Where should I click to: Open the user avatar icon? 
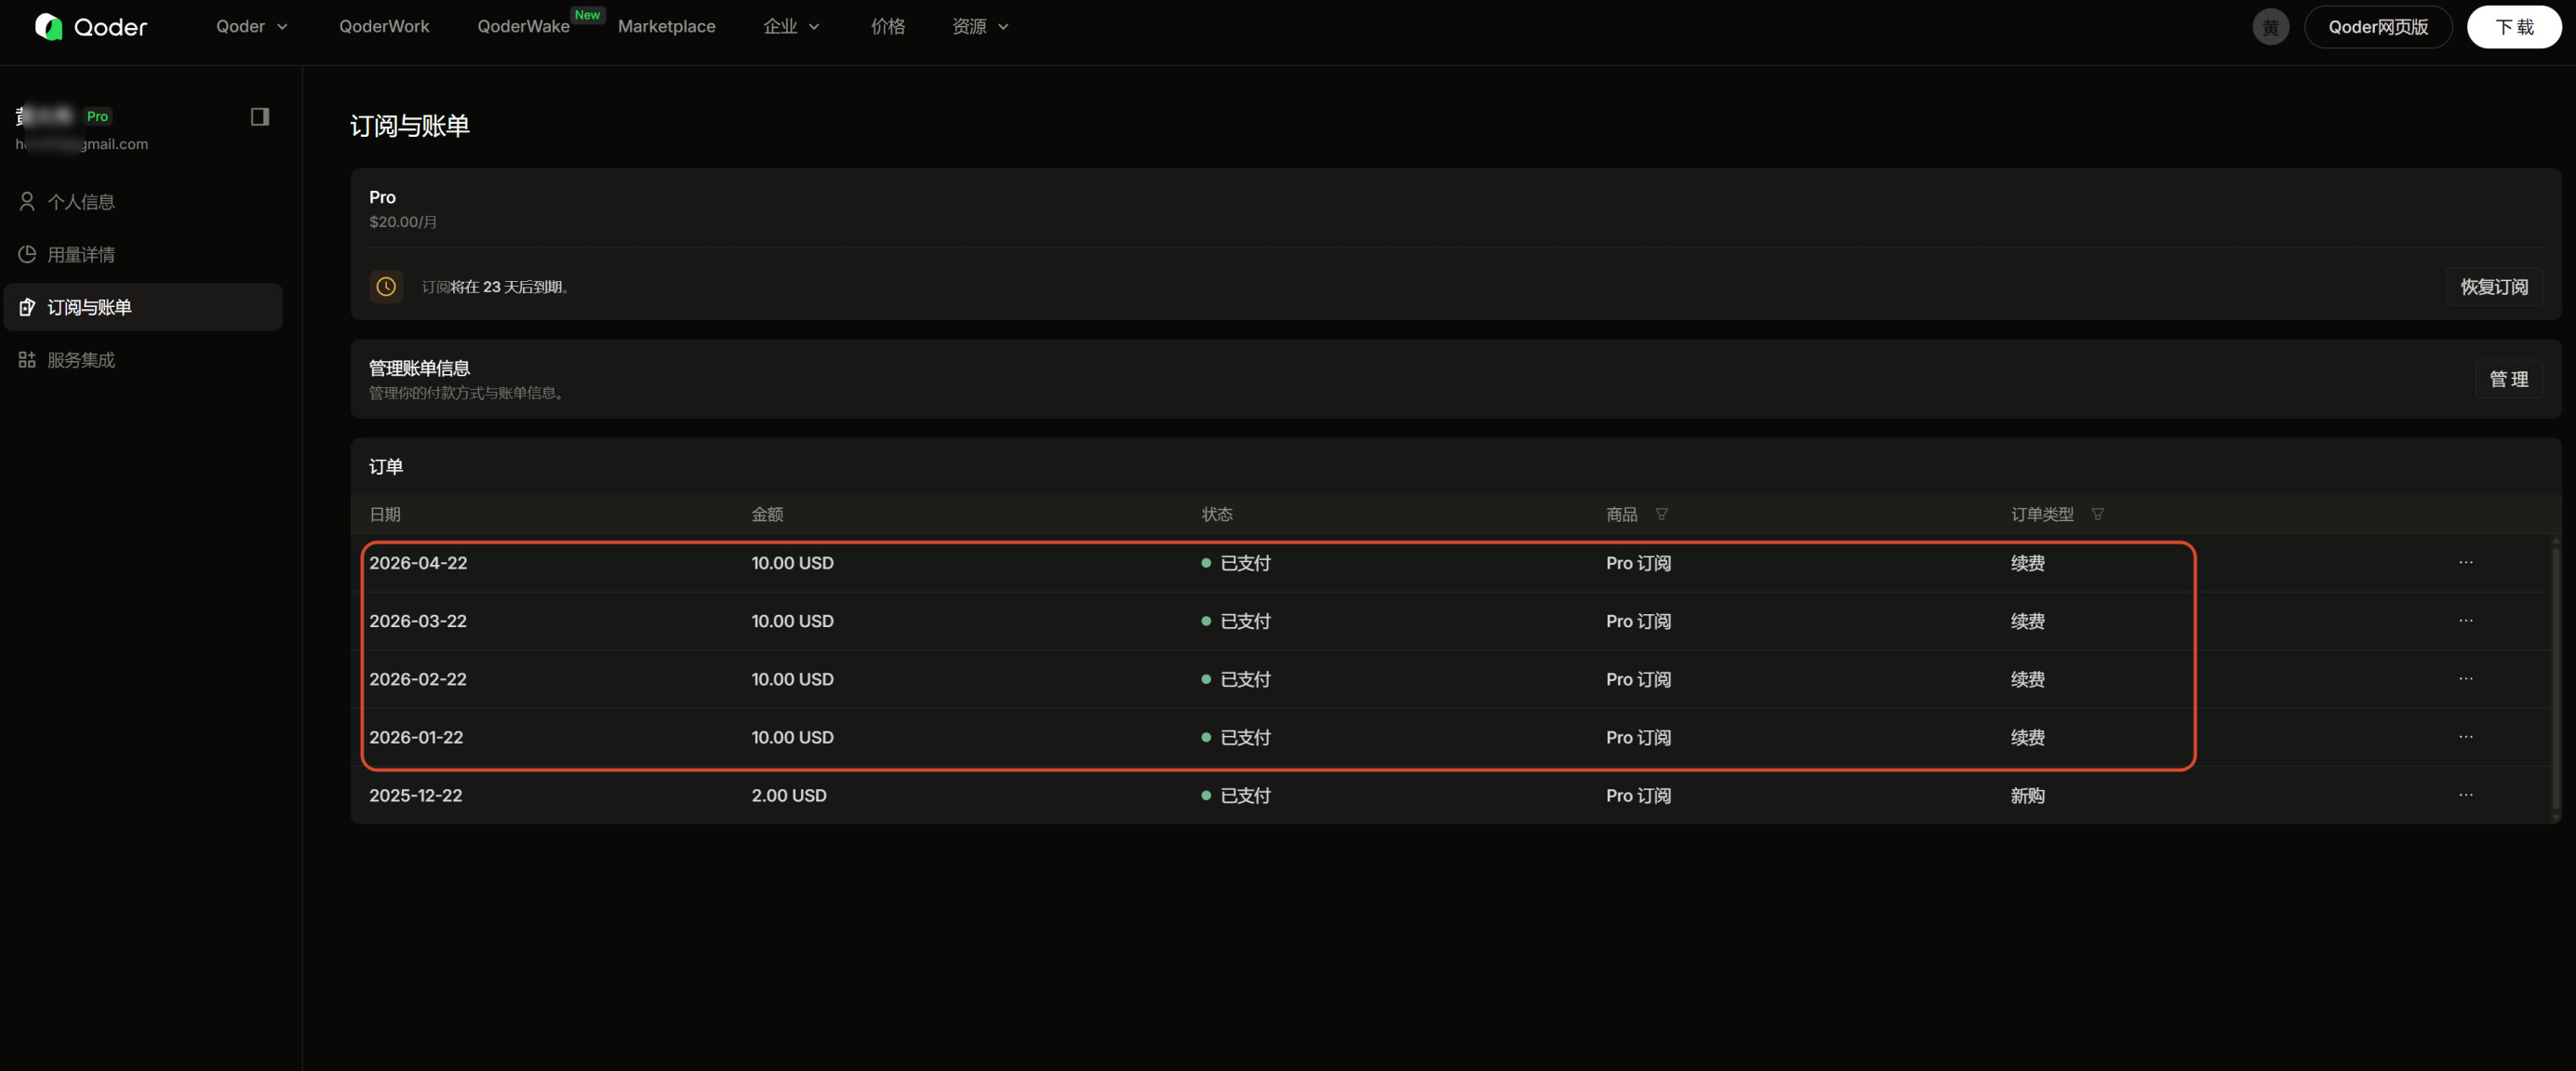2270,27
